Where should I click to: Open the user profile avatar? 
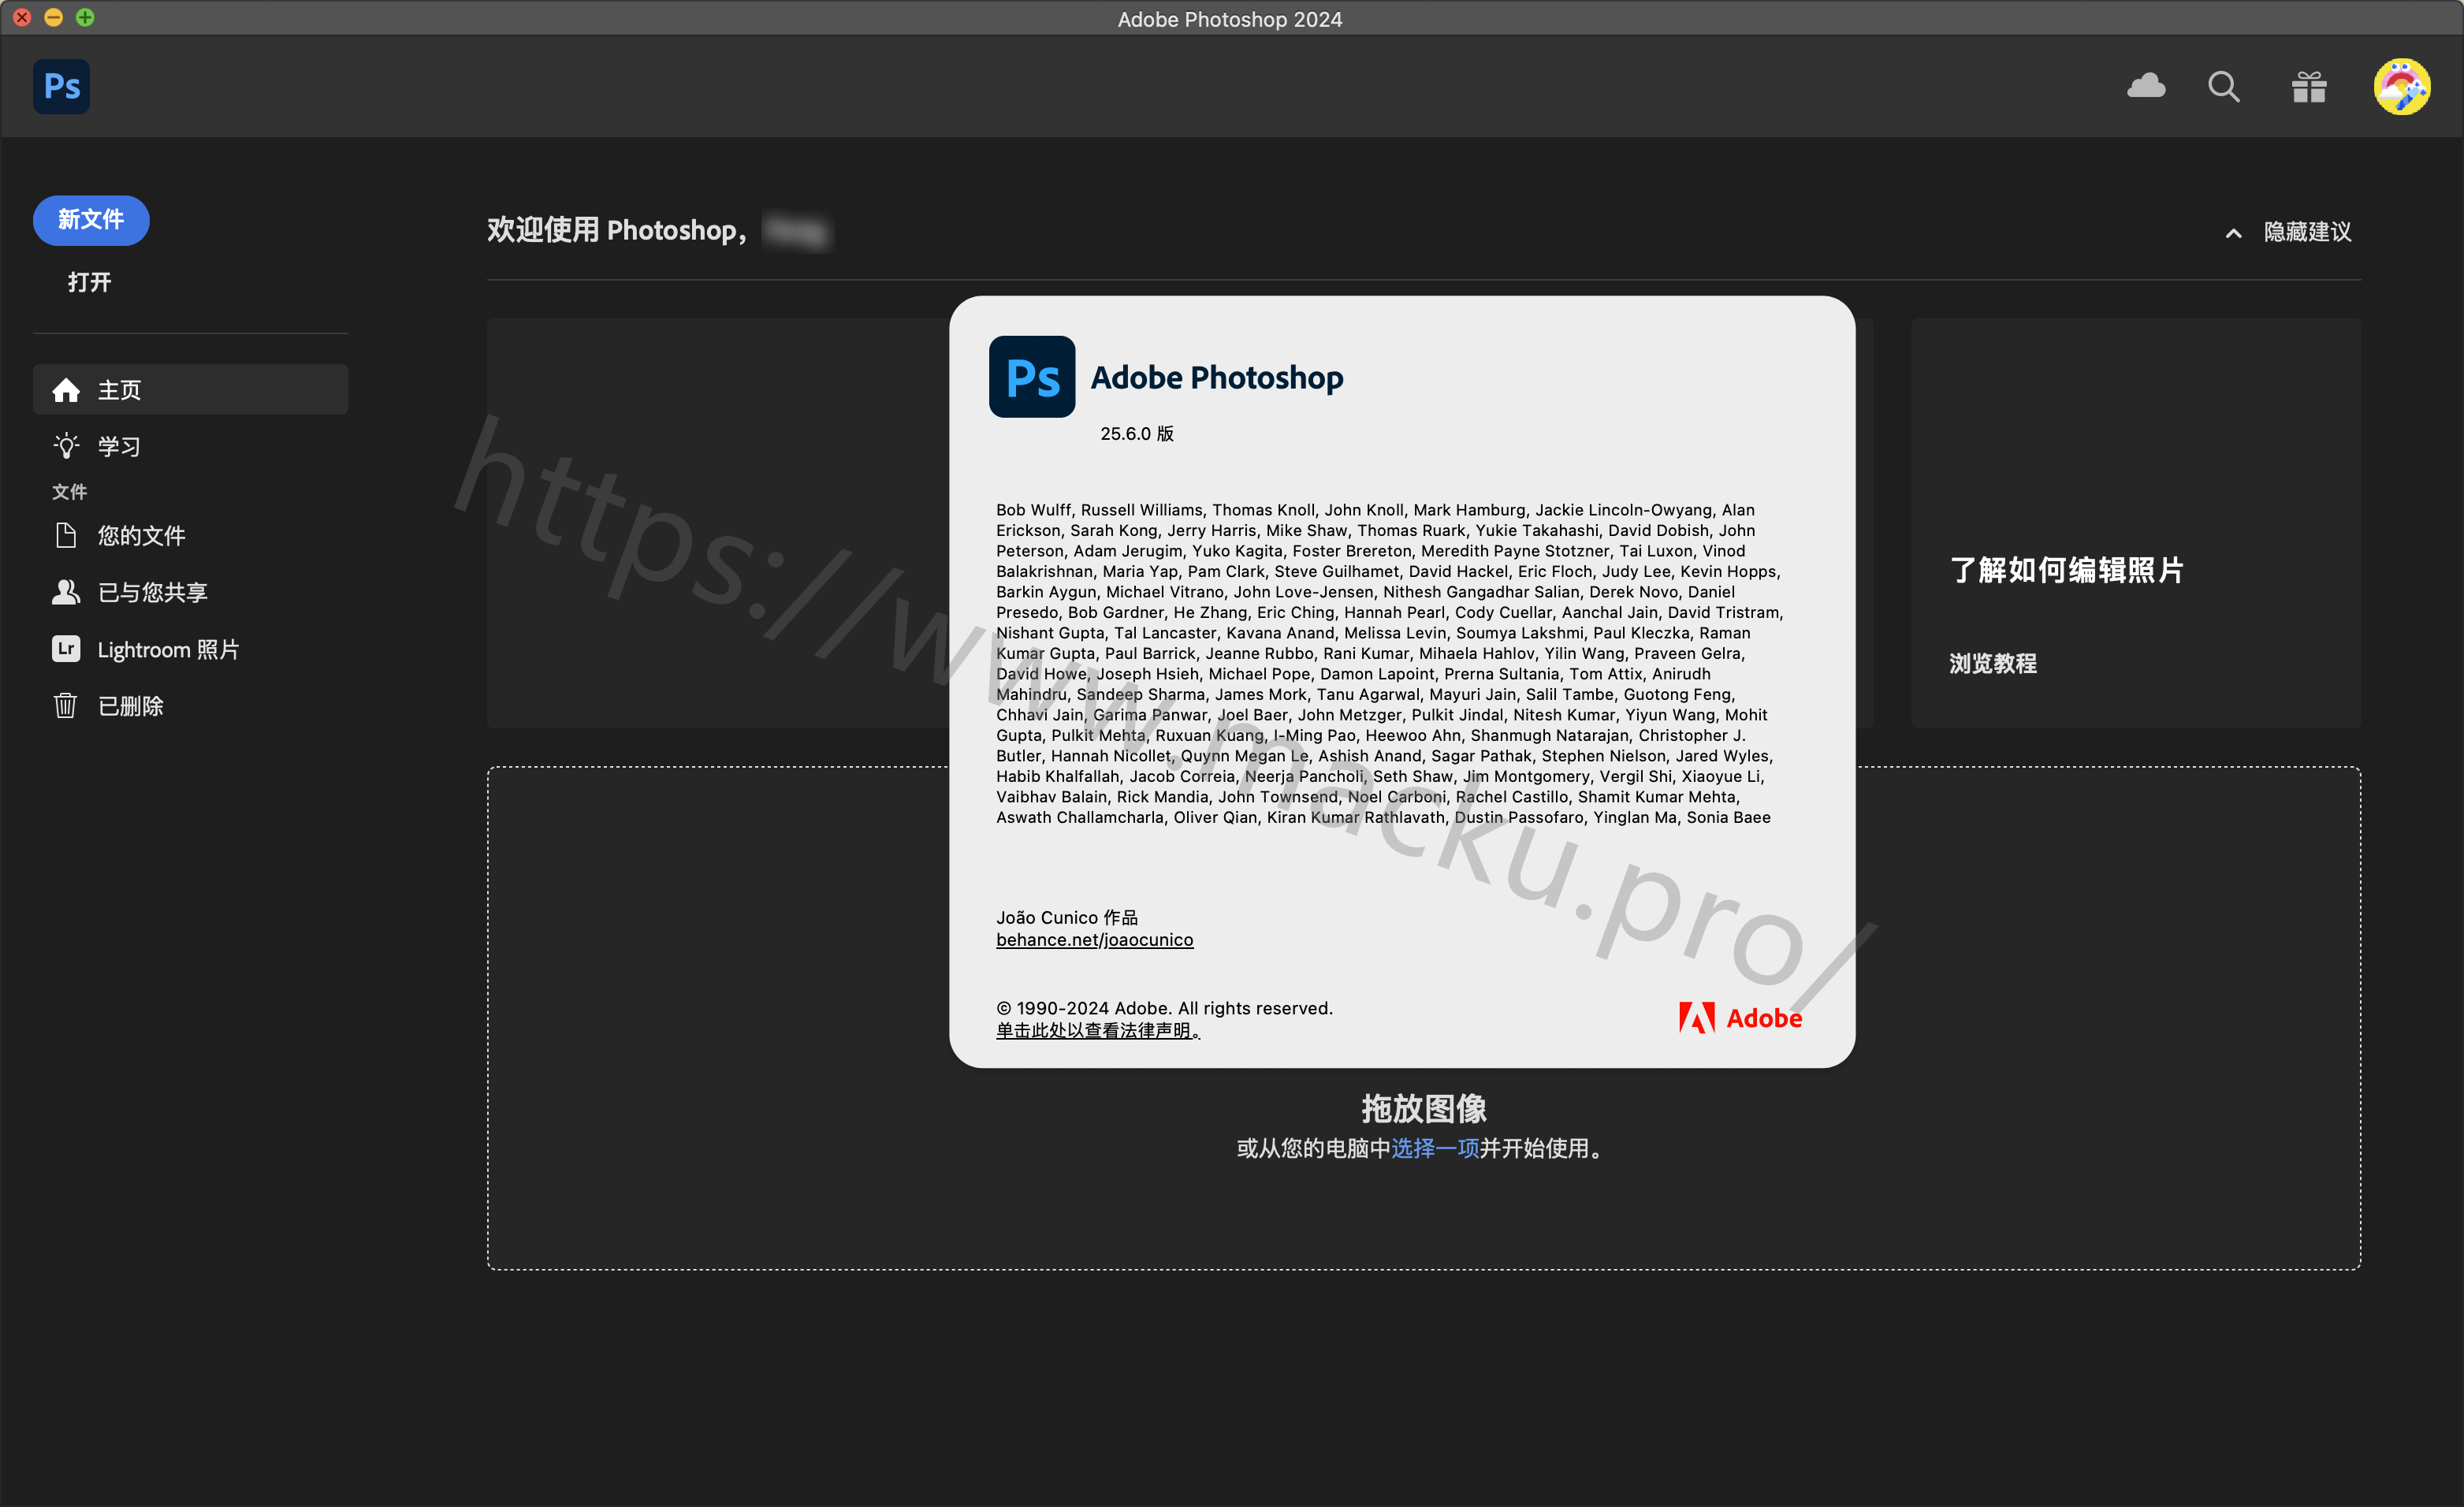[x=2402, y=87]
